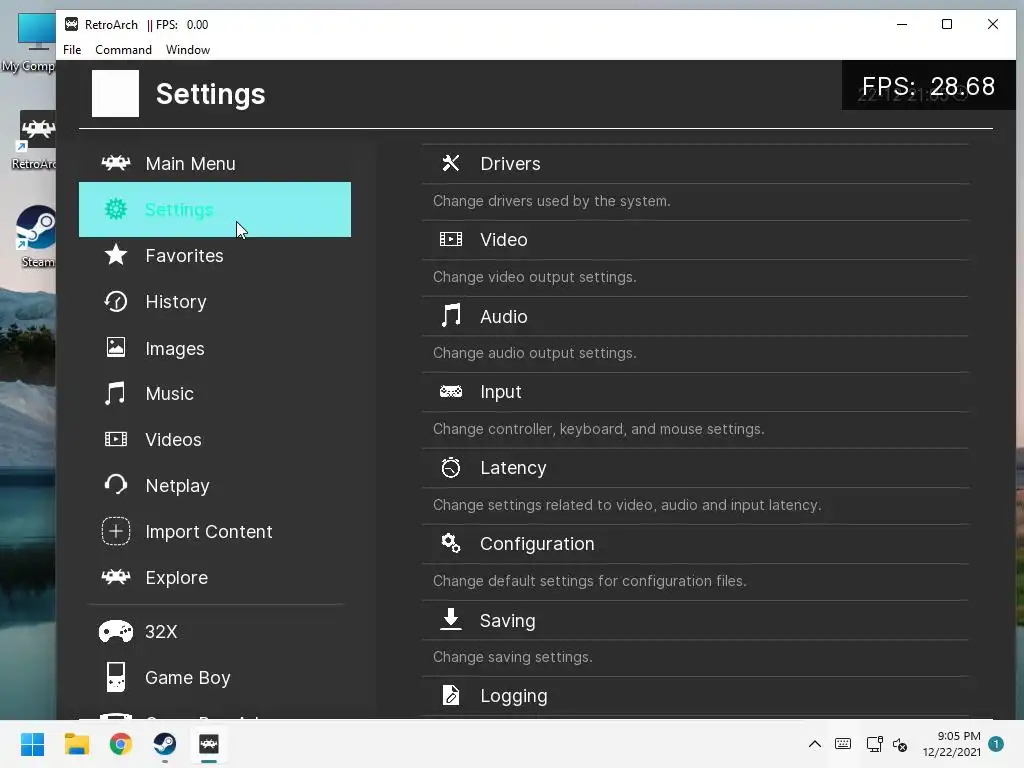The image size is (1024, 768).
Task: Open the Steam desktop shortcut
Action: (37, 236)
